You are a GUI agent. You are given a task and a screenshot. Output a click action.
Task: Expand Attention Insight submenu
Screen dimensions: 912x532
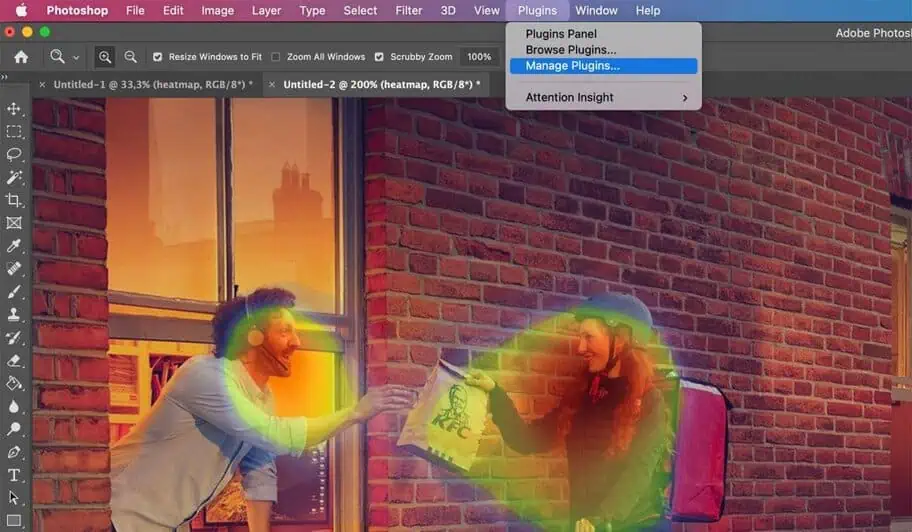click(x=603, y=97)
